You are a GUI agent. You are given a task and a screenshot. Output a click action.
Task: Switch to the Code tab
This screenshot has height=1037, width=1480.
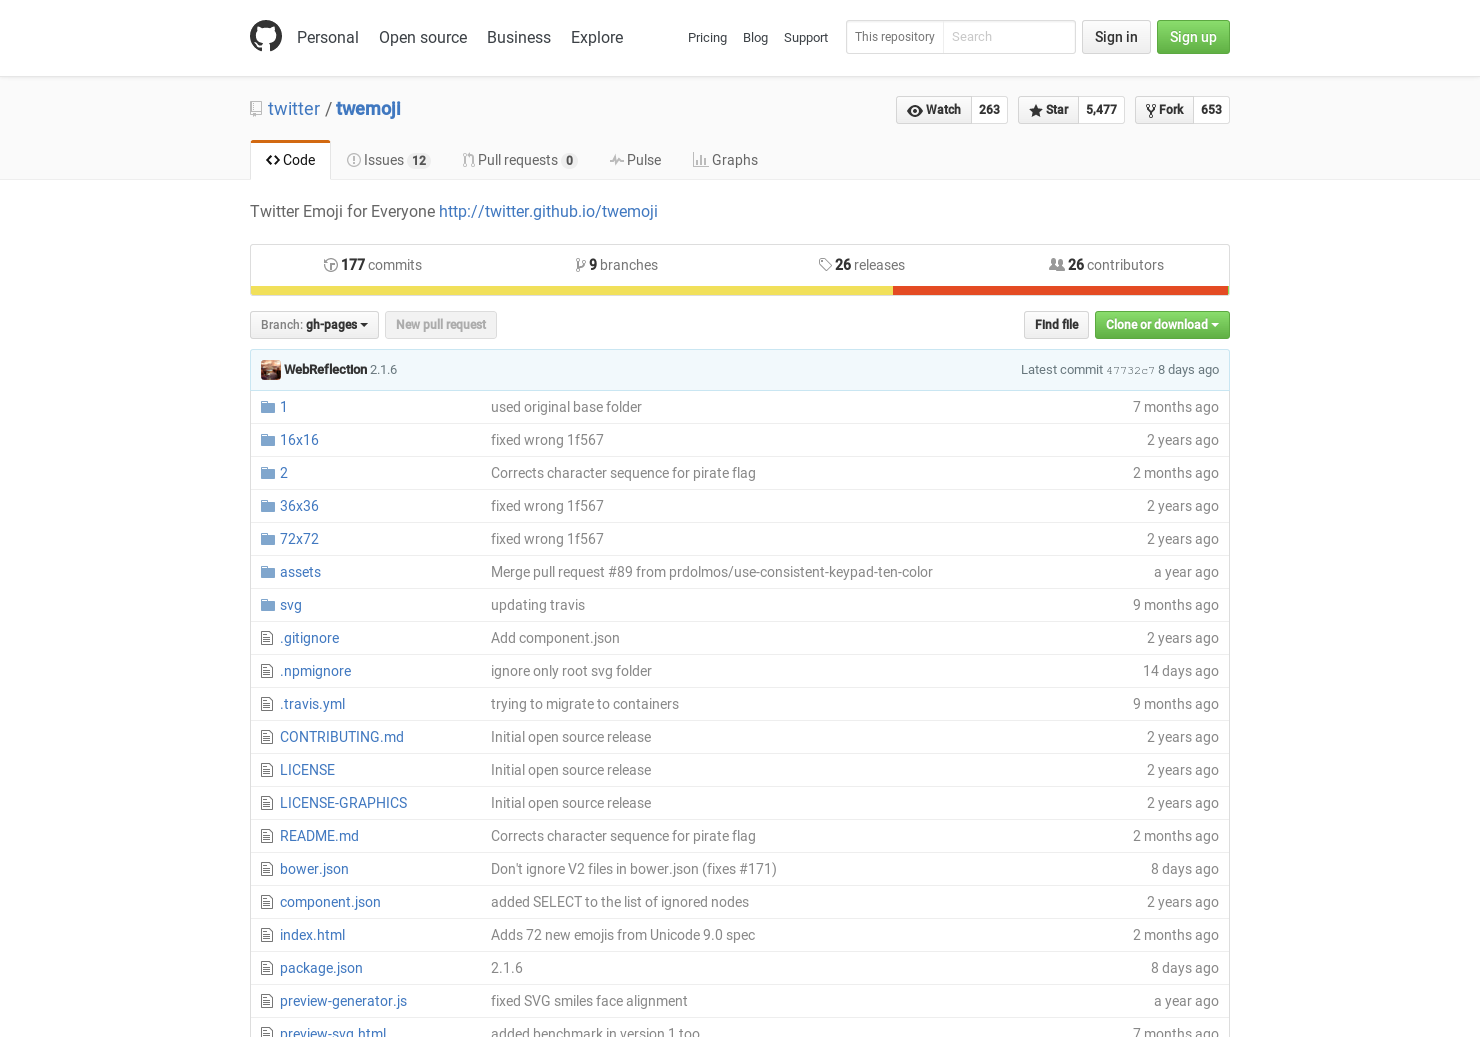[x=290, y=160]
